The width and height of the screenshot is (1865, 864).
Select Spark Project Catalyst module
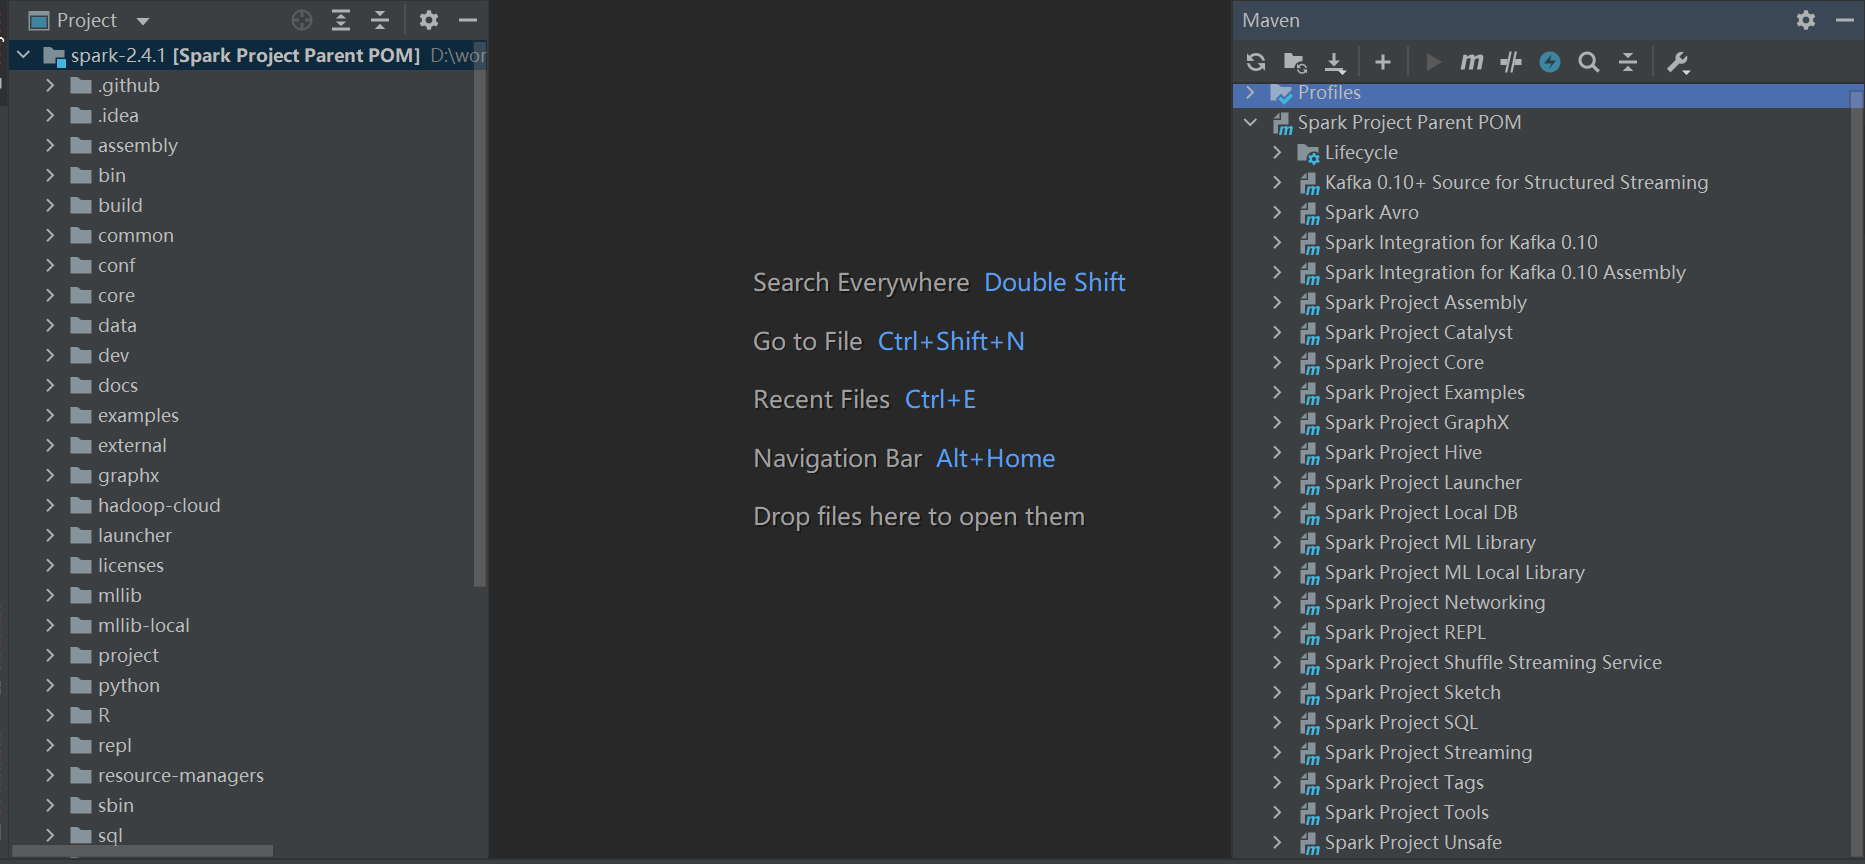click(x=1418, y=332)
